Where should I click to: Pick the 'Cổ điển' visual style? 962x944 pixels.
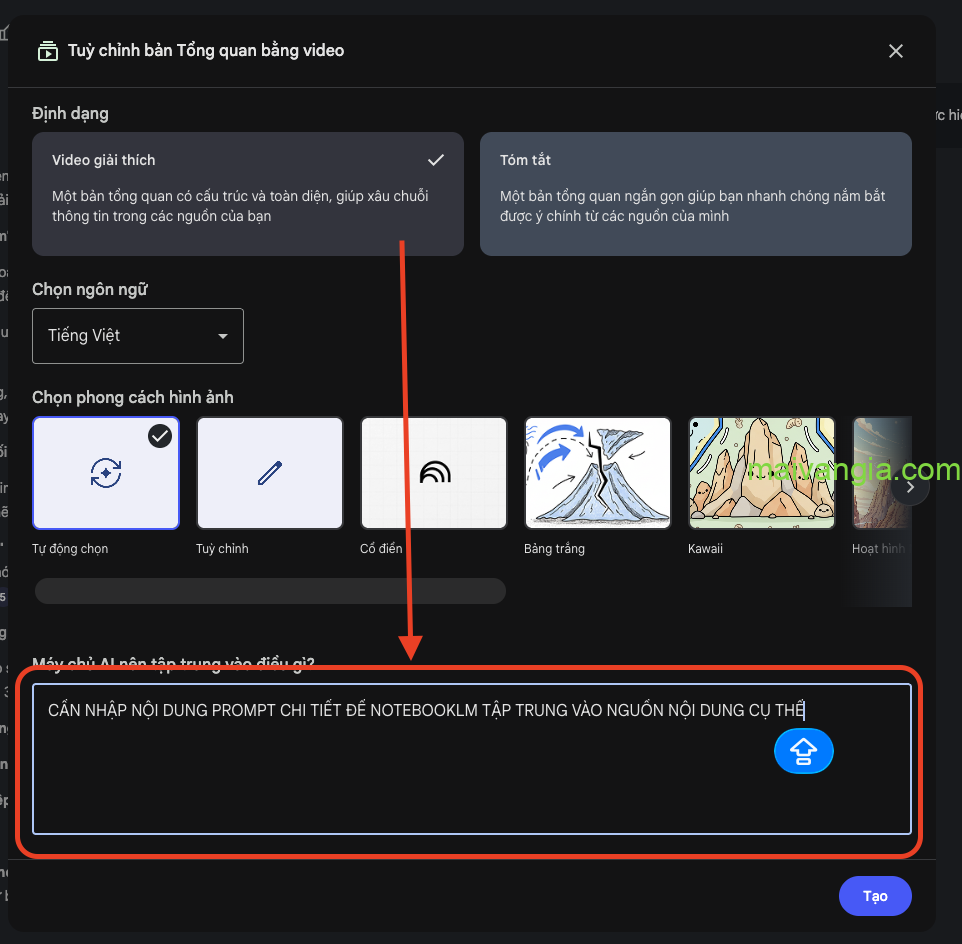434,473
